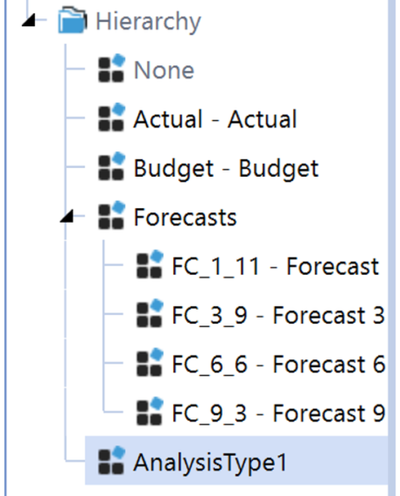The image size is (400, 496).
Task: Click the FC_1_11 member icon
Action: tap(150, 264)
